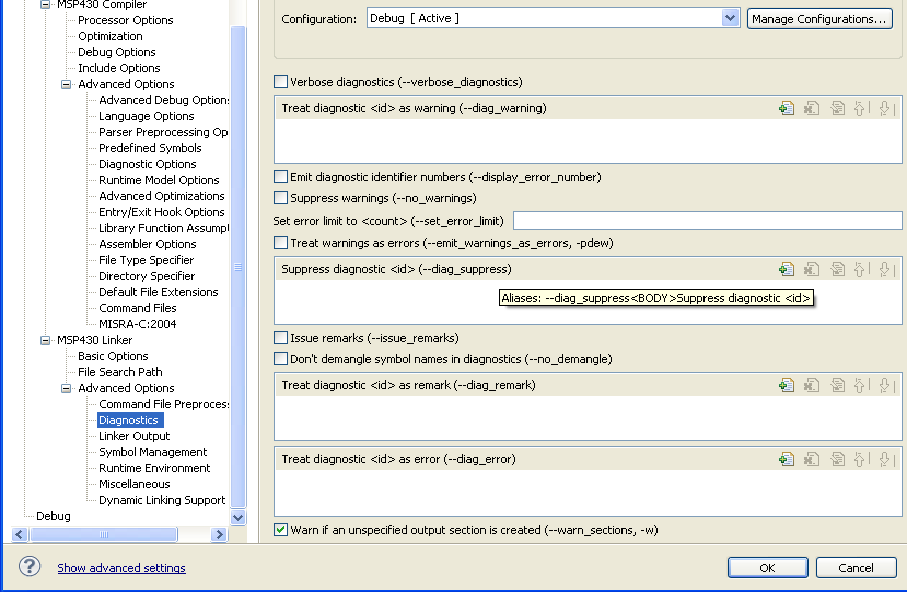908x592 pixels.
Task: Click Delete icon in the diag_warning list
Action: click(812, 108)
